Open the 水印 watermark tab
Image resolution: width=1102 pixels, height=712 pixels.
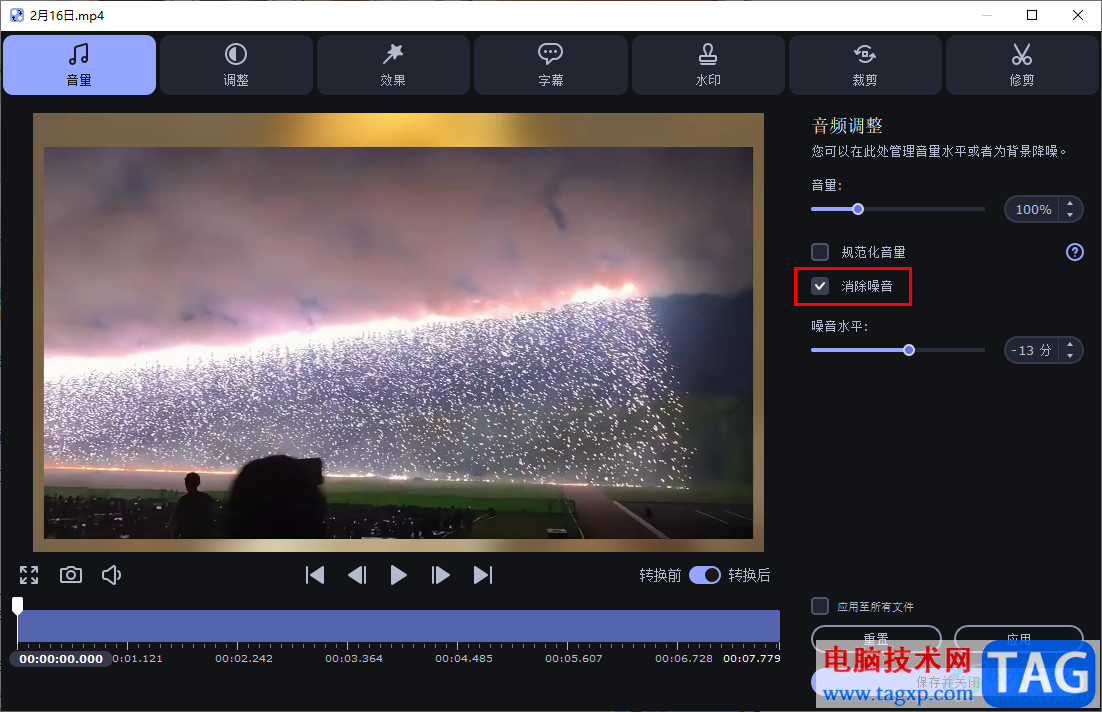708,65
